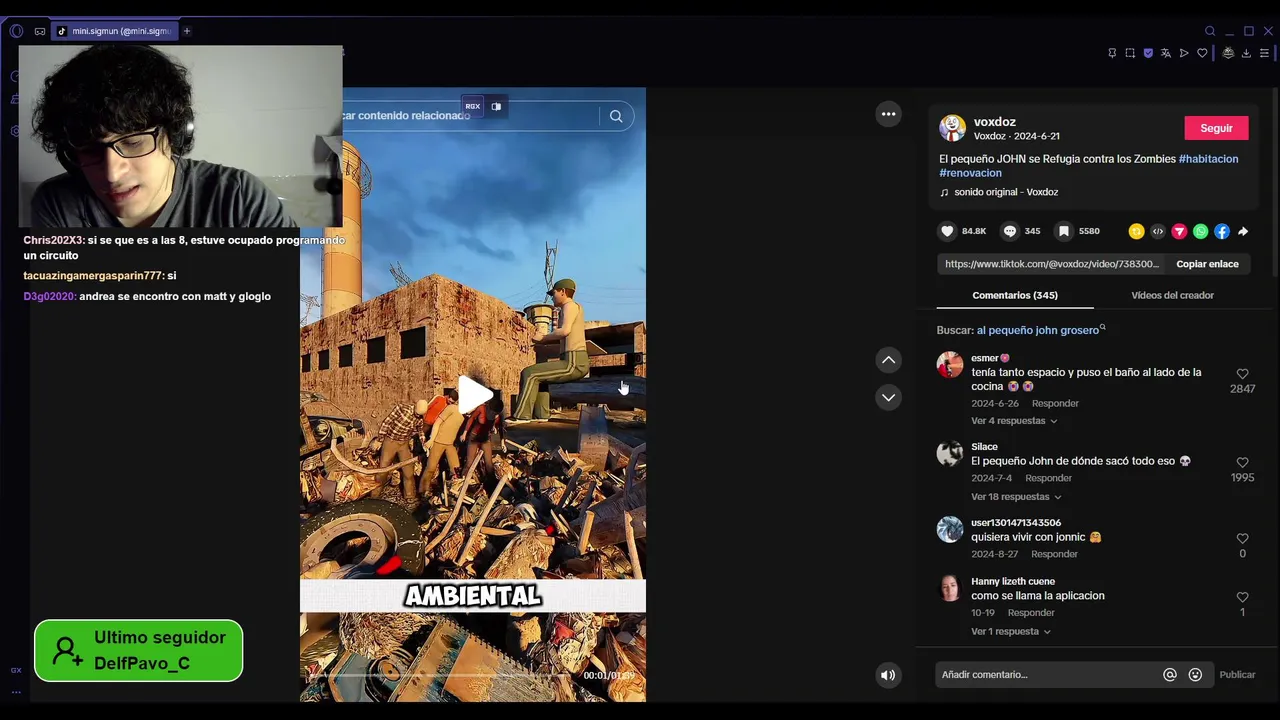Share the video to WhatsApp
The width and height of the screenshot is (1280, 720).
pos(1200,231)
